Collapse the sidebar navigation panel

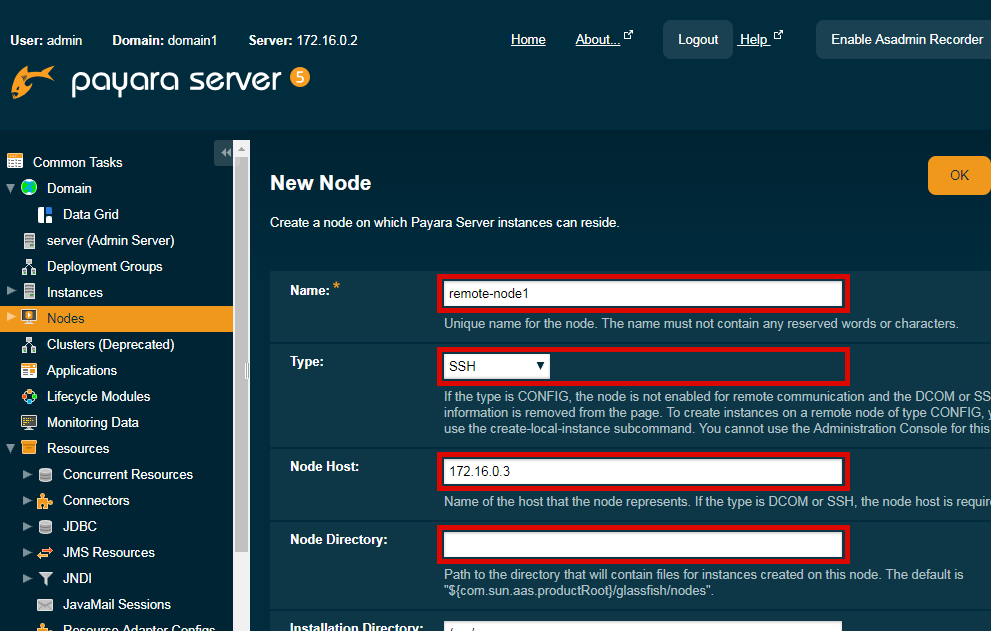225,152
